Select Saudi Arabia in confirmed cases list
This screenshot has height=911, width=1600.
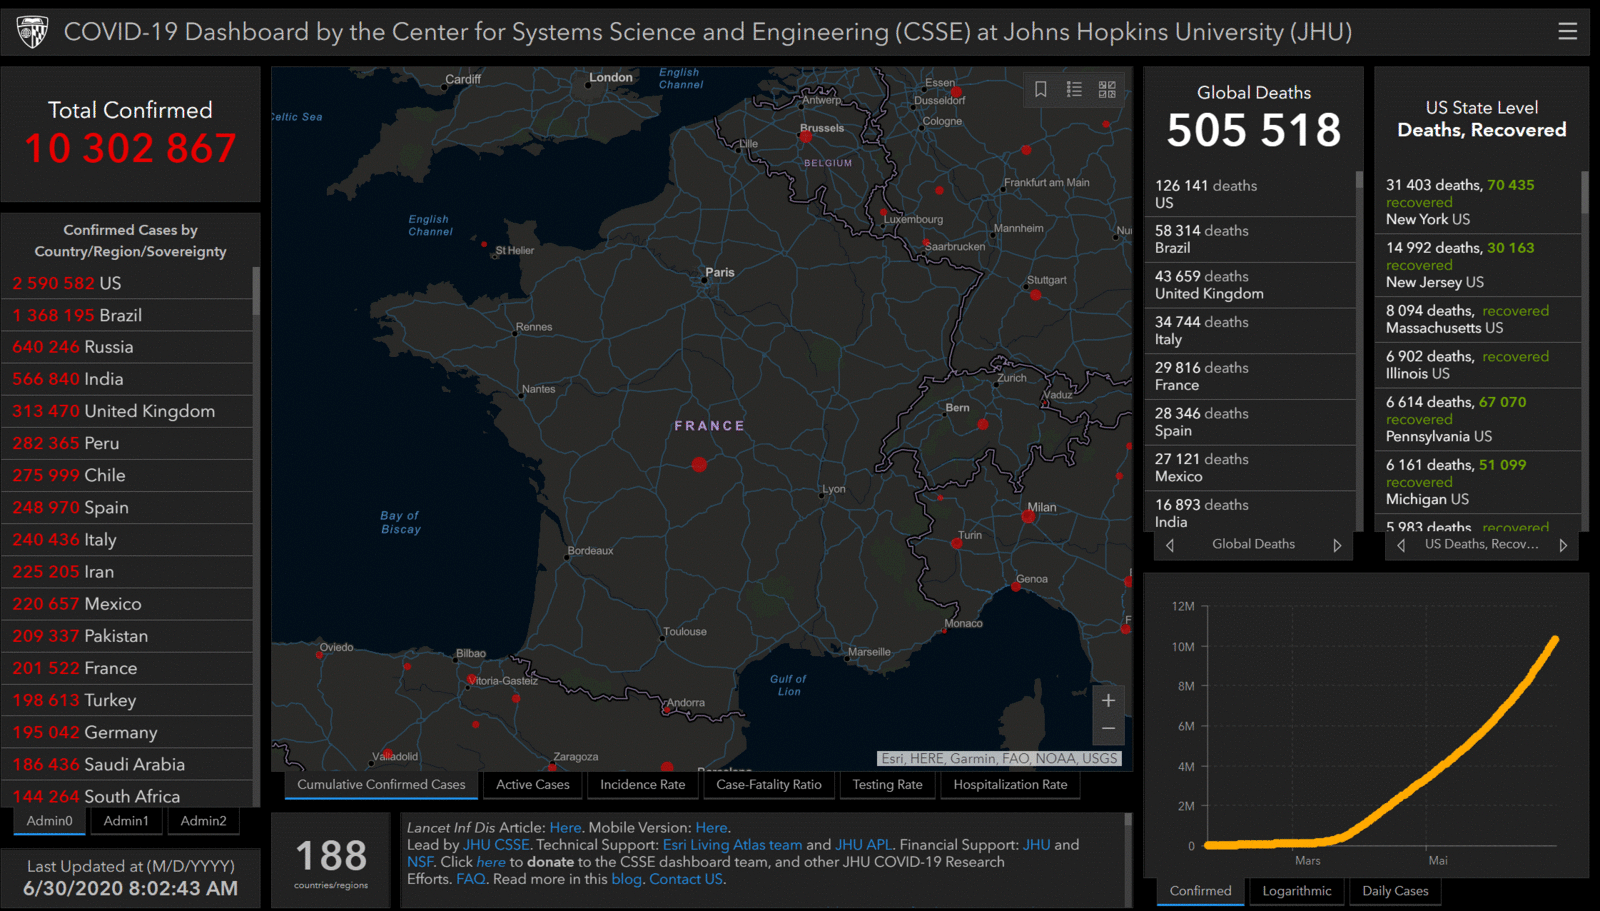[x=127, y=764]
